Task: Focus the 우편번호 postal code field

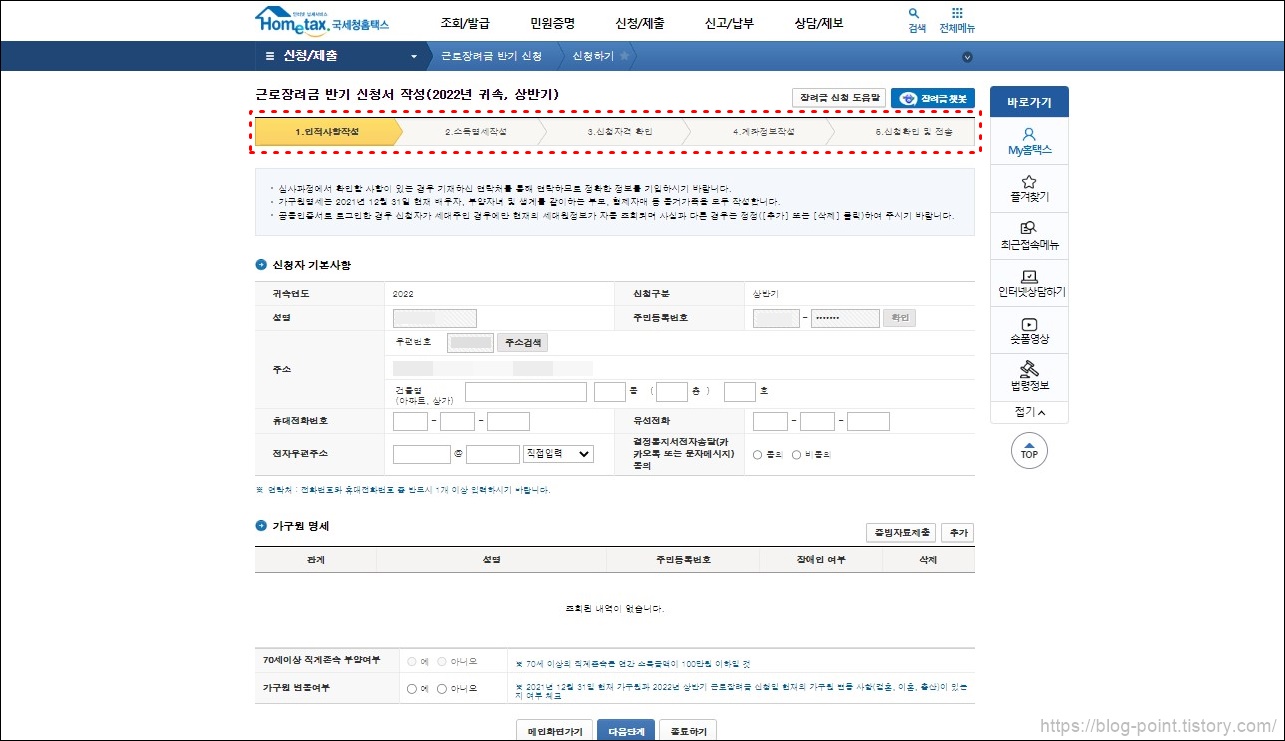Action: [x=470, y=343]
